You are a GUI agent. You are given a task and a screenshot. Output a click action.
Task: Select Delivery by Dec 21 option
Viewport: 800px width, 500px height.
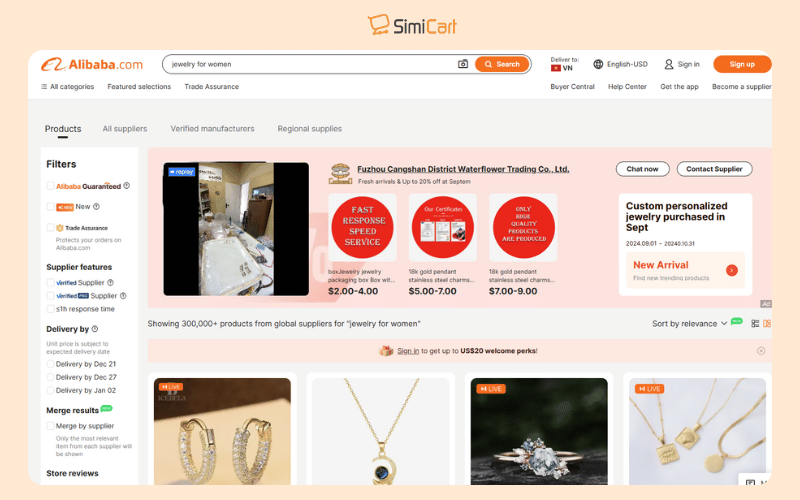pos(50,364)
